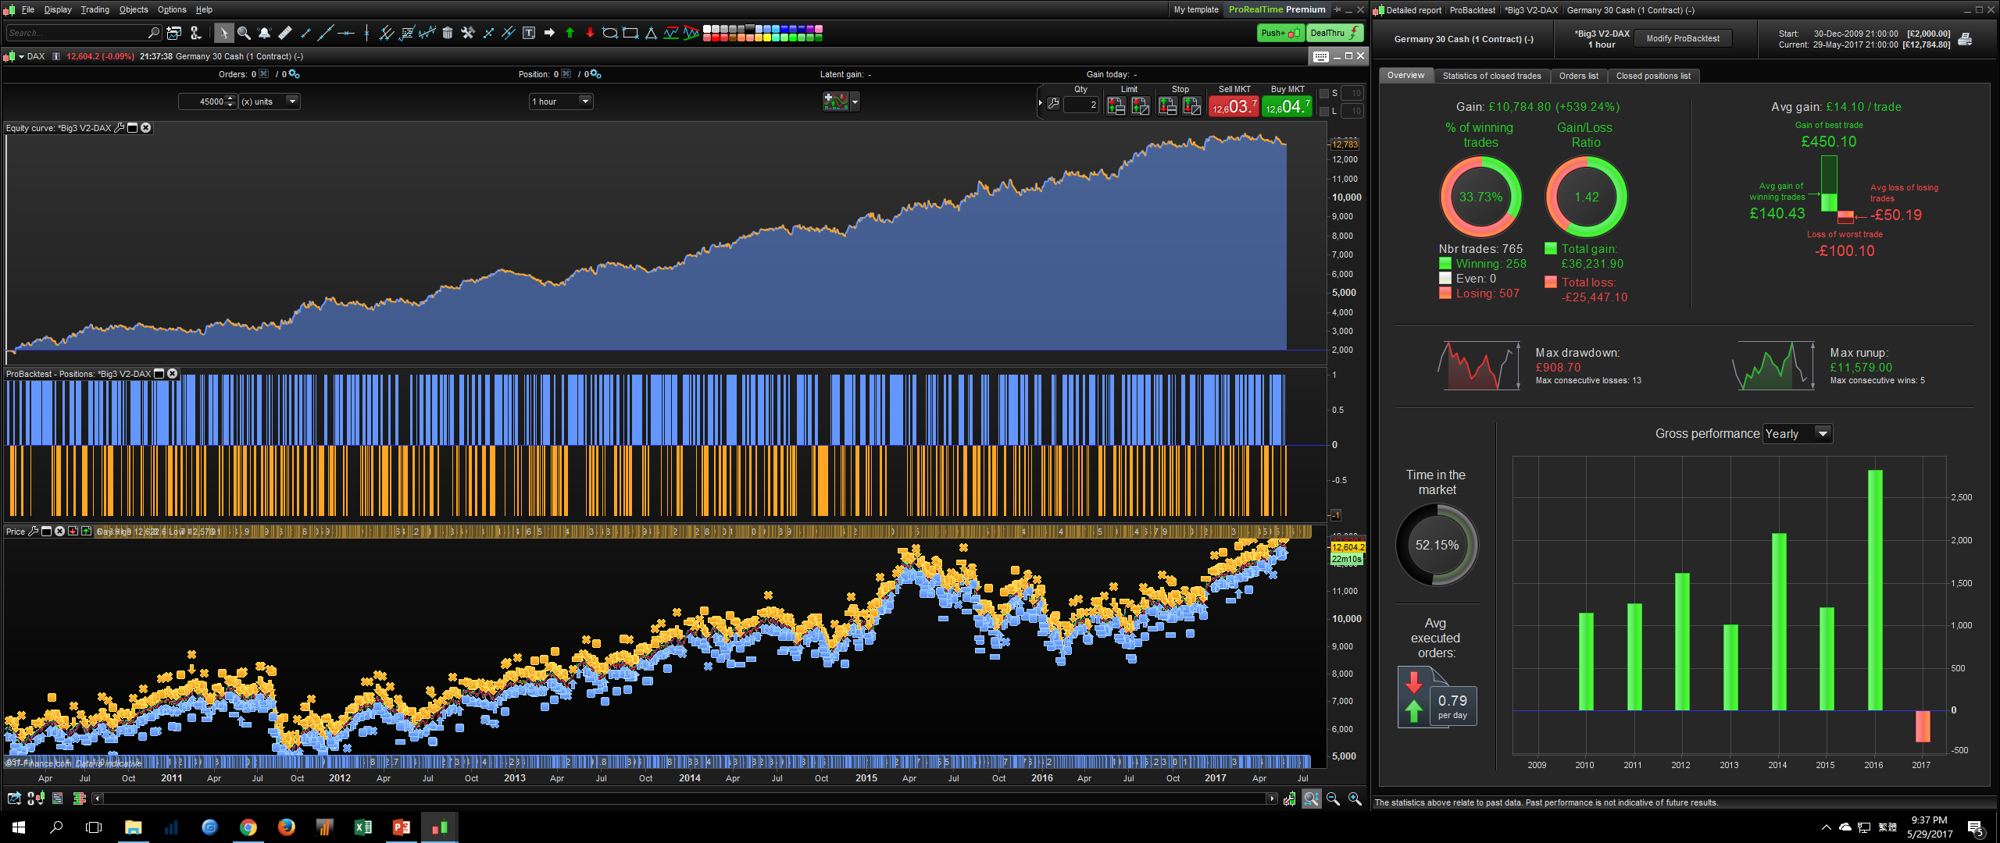Select the ruler measurement tool

coord(285,33)
